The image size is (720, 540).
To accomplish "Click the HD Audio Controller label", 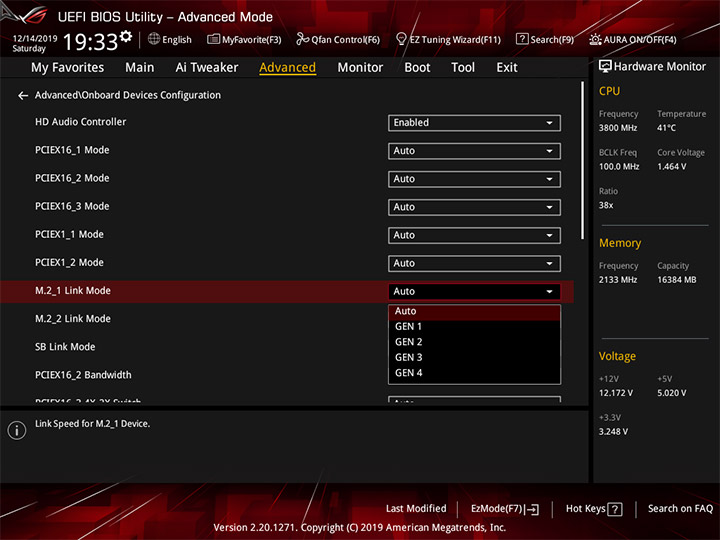I will pos(80,122).
